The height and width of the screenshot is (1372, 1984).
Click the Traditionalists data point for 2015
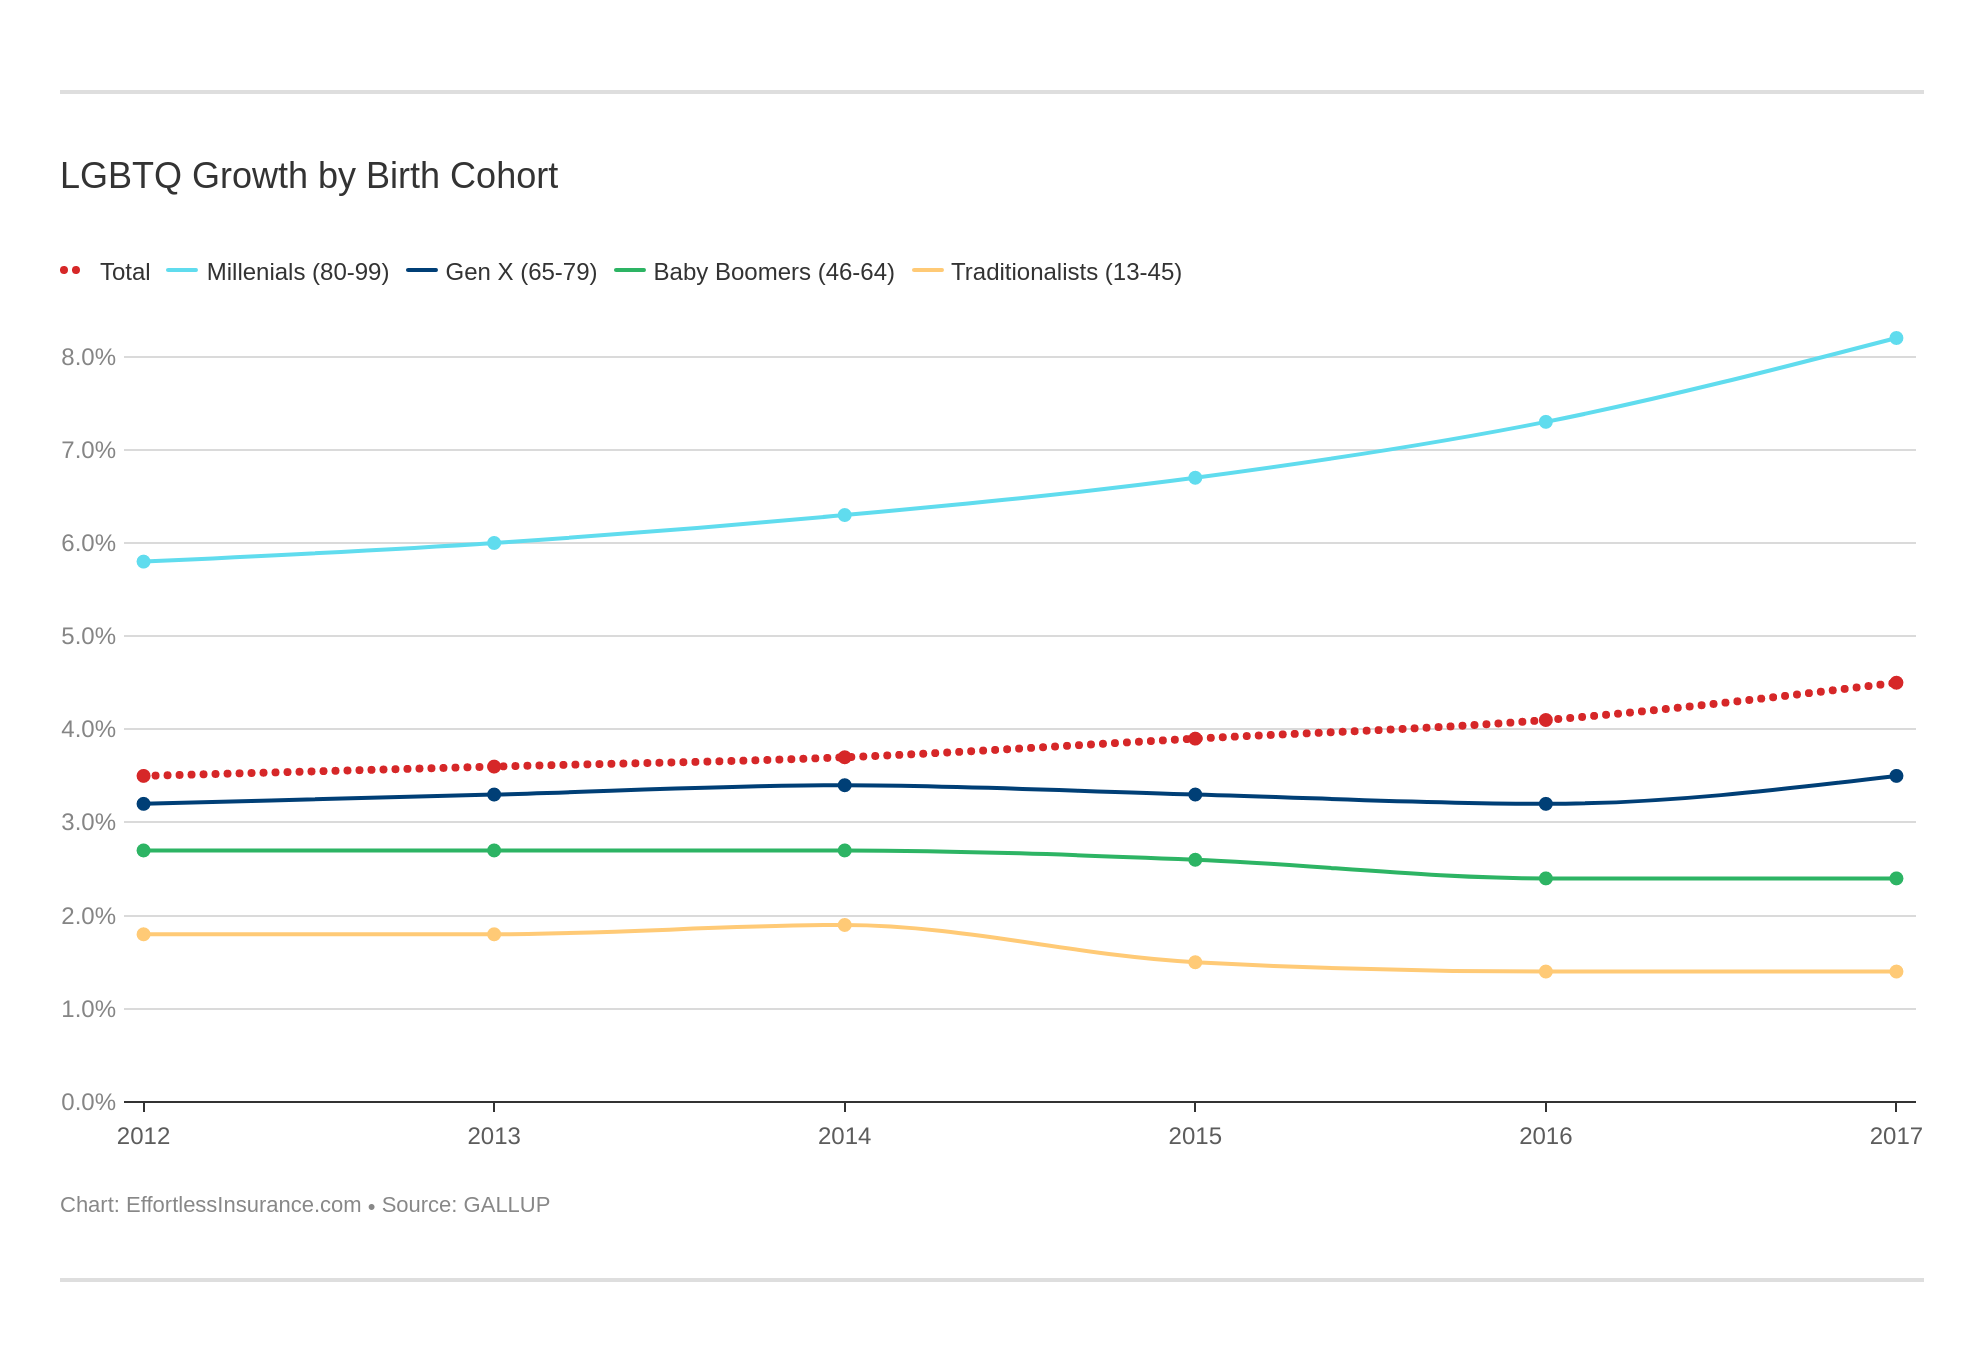pyautogui.click(x=1195, y=963)
